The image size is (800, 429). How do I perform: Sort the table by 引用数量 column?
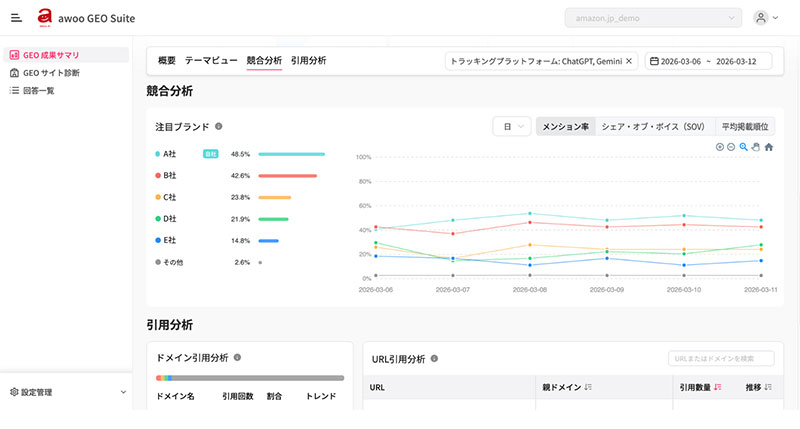717,387
